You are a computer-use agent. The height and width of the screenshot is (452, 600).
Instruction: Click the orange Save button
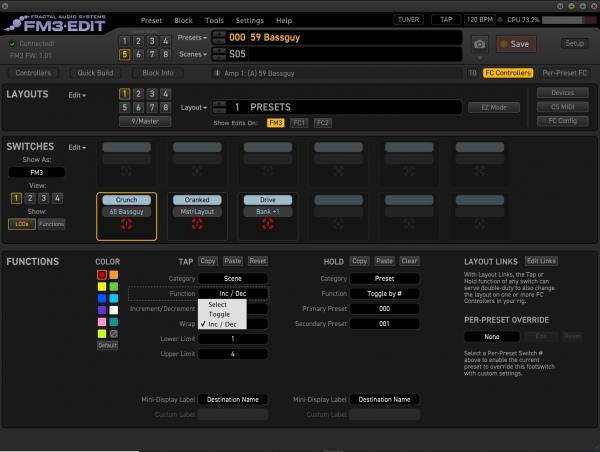516,44
